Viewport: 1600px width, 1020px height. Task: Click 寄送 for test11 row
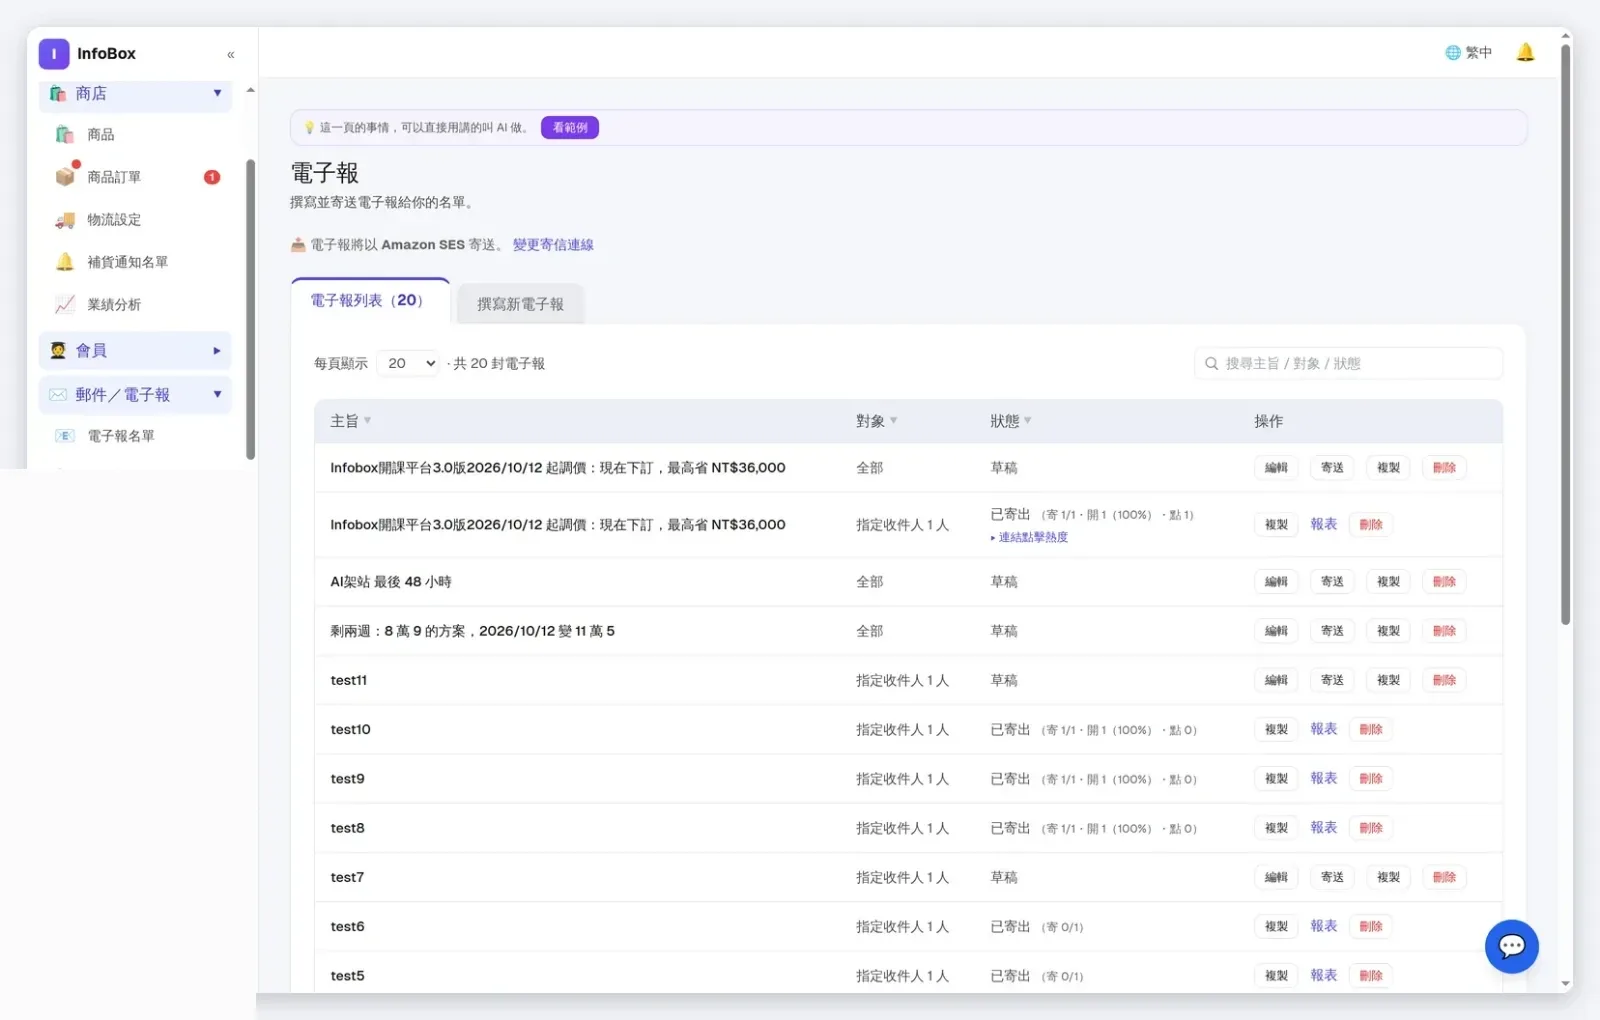pos(1332,680)
